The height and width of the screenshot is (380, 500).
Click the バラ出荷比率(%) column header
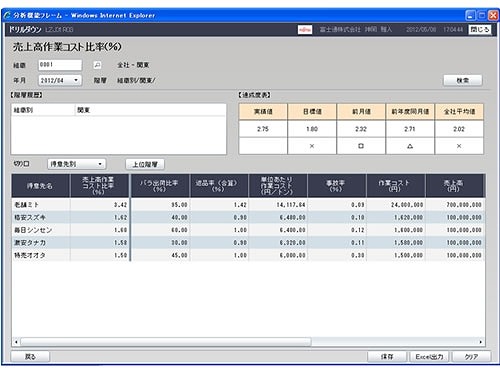[x=160, y=186]
